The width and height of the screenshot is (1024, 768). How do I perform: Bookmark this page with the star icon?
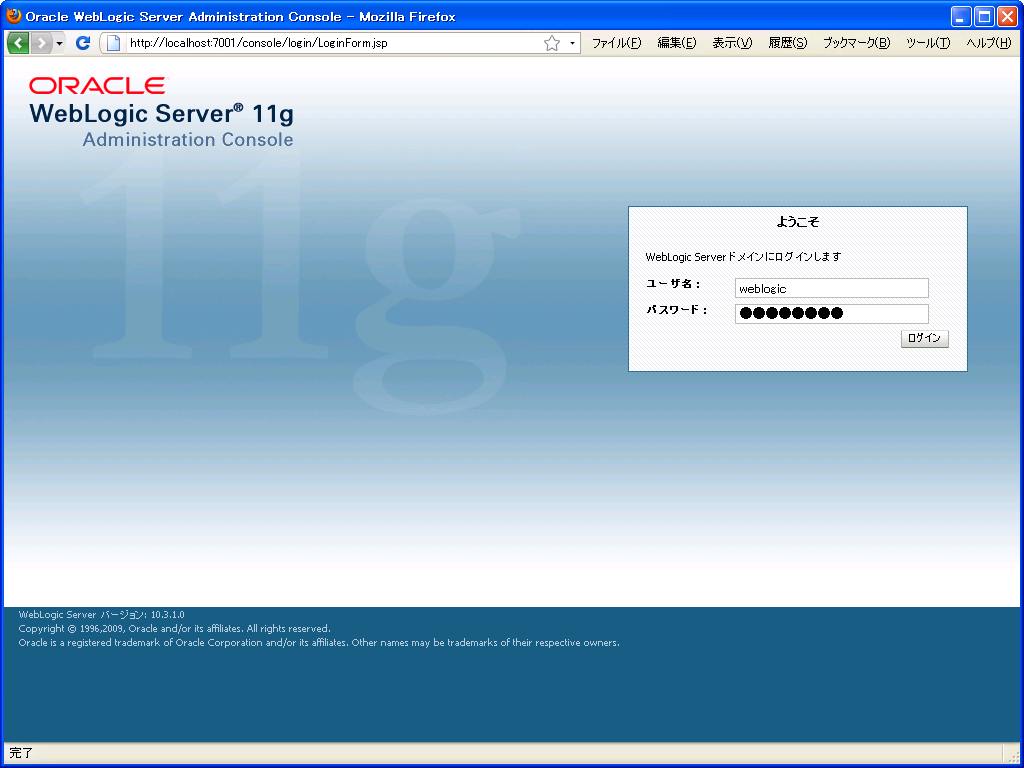552,43
